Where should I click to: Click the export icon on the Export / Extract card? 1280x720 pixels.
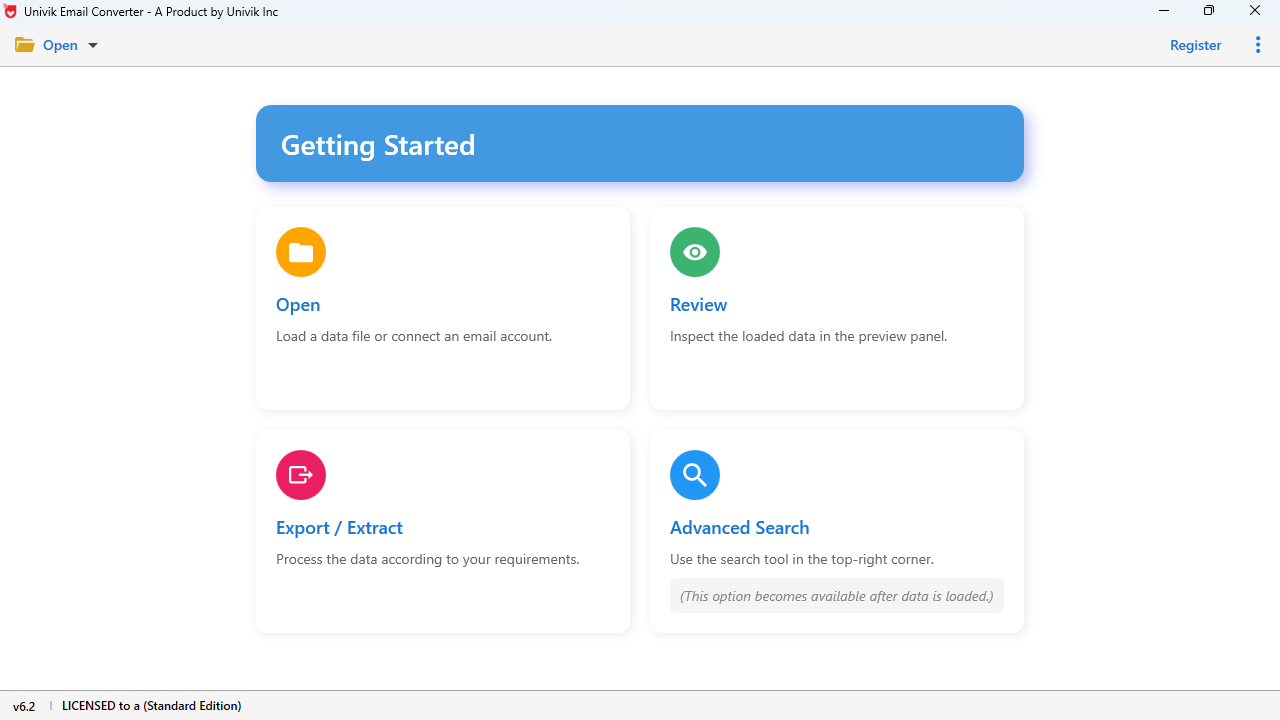tap(300, 475)
